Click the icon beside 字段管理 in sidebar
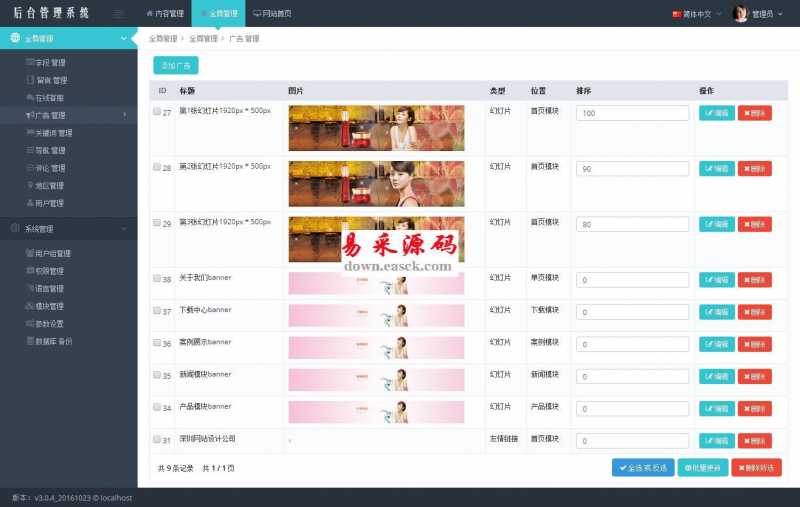This screenshot has width=800, height=507. (30, 62)
